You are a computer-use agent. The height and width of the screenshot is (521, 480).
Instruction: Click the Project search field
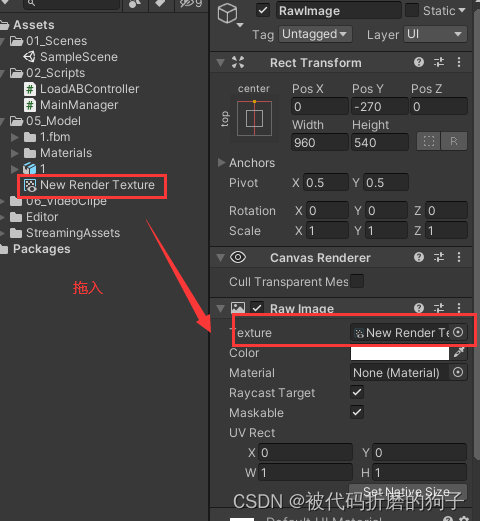pos(72,3)
